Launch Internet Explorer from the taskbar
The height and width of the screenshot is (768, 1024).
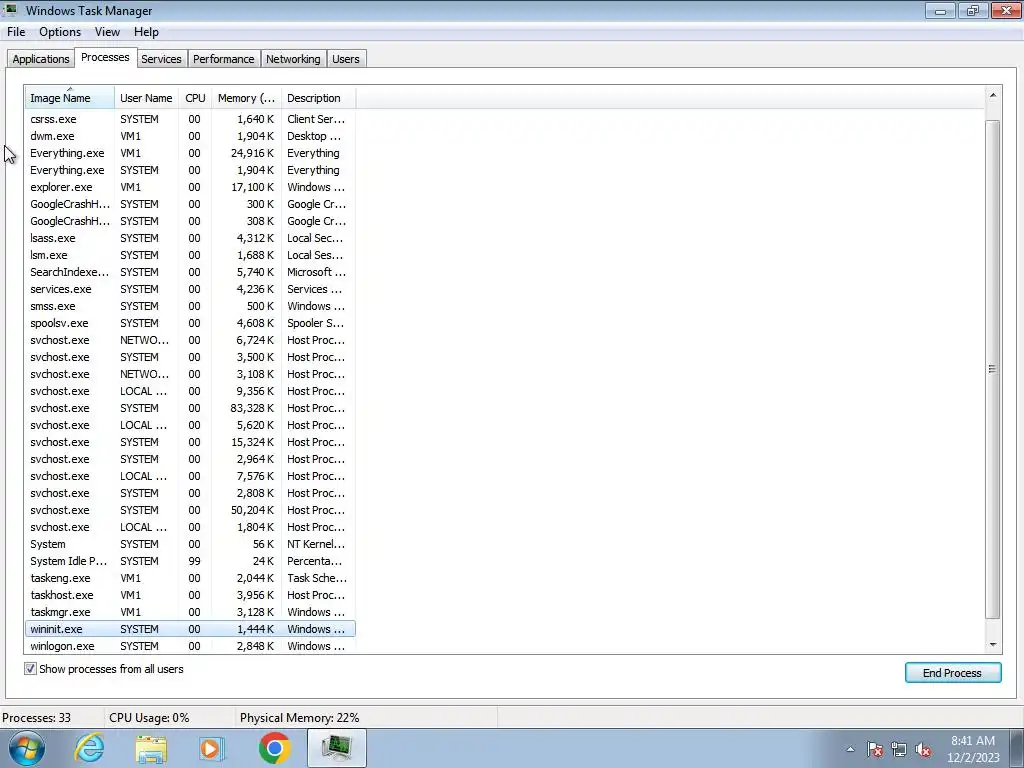pos(89,748)
